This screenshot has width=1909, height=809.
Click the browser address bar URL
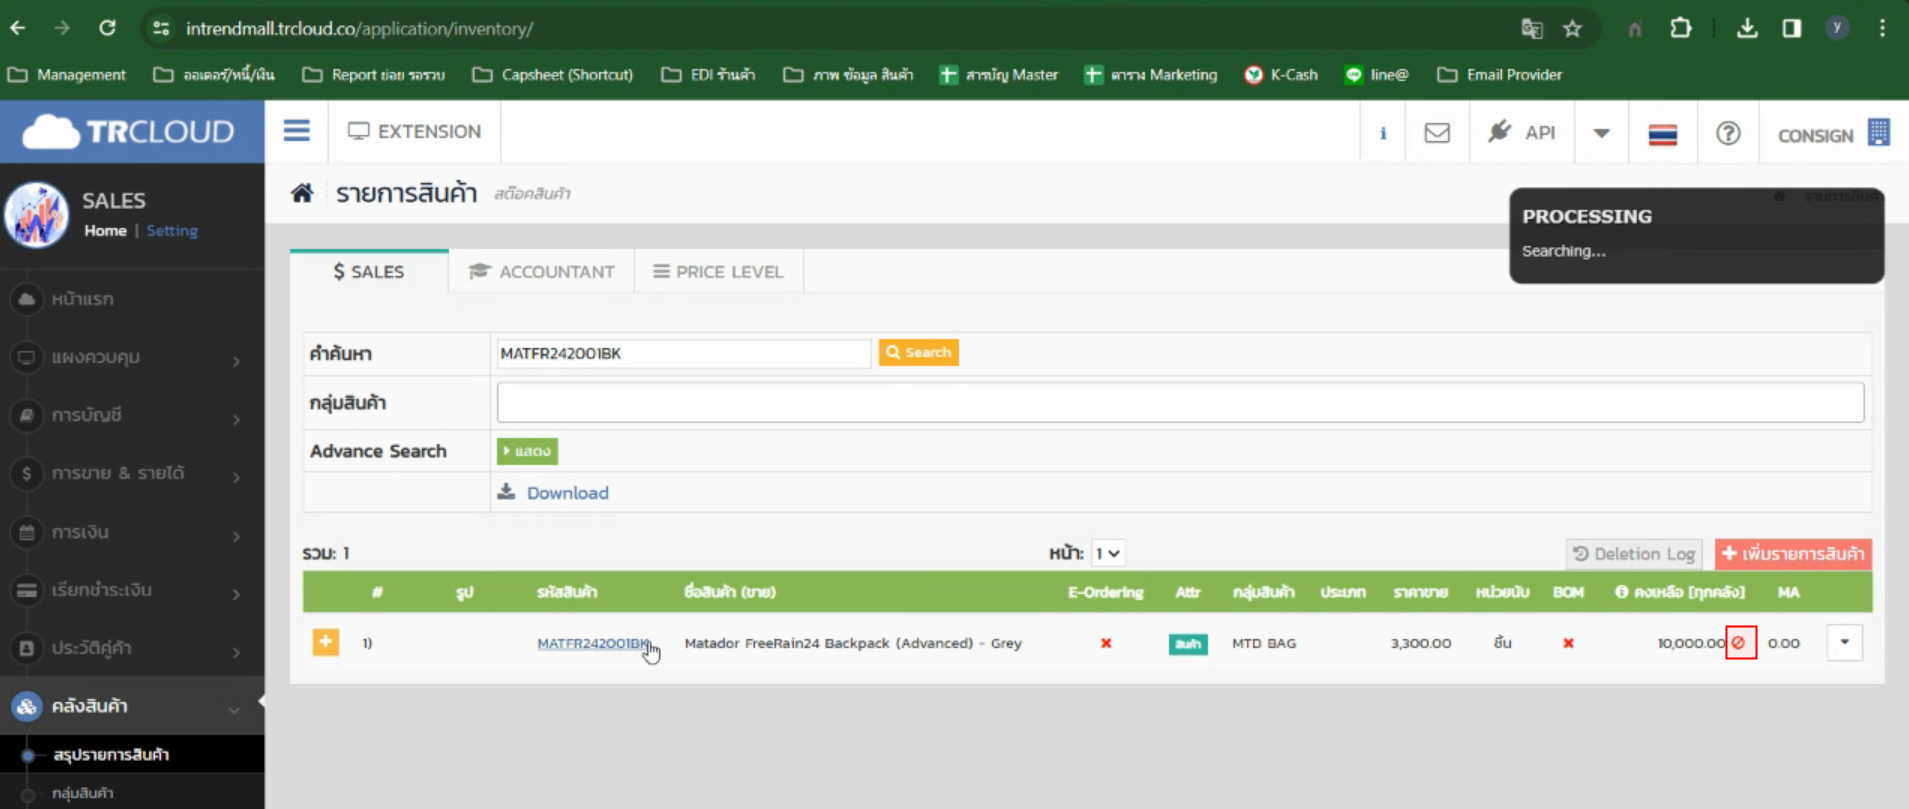(359, 28)
